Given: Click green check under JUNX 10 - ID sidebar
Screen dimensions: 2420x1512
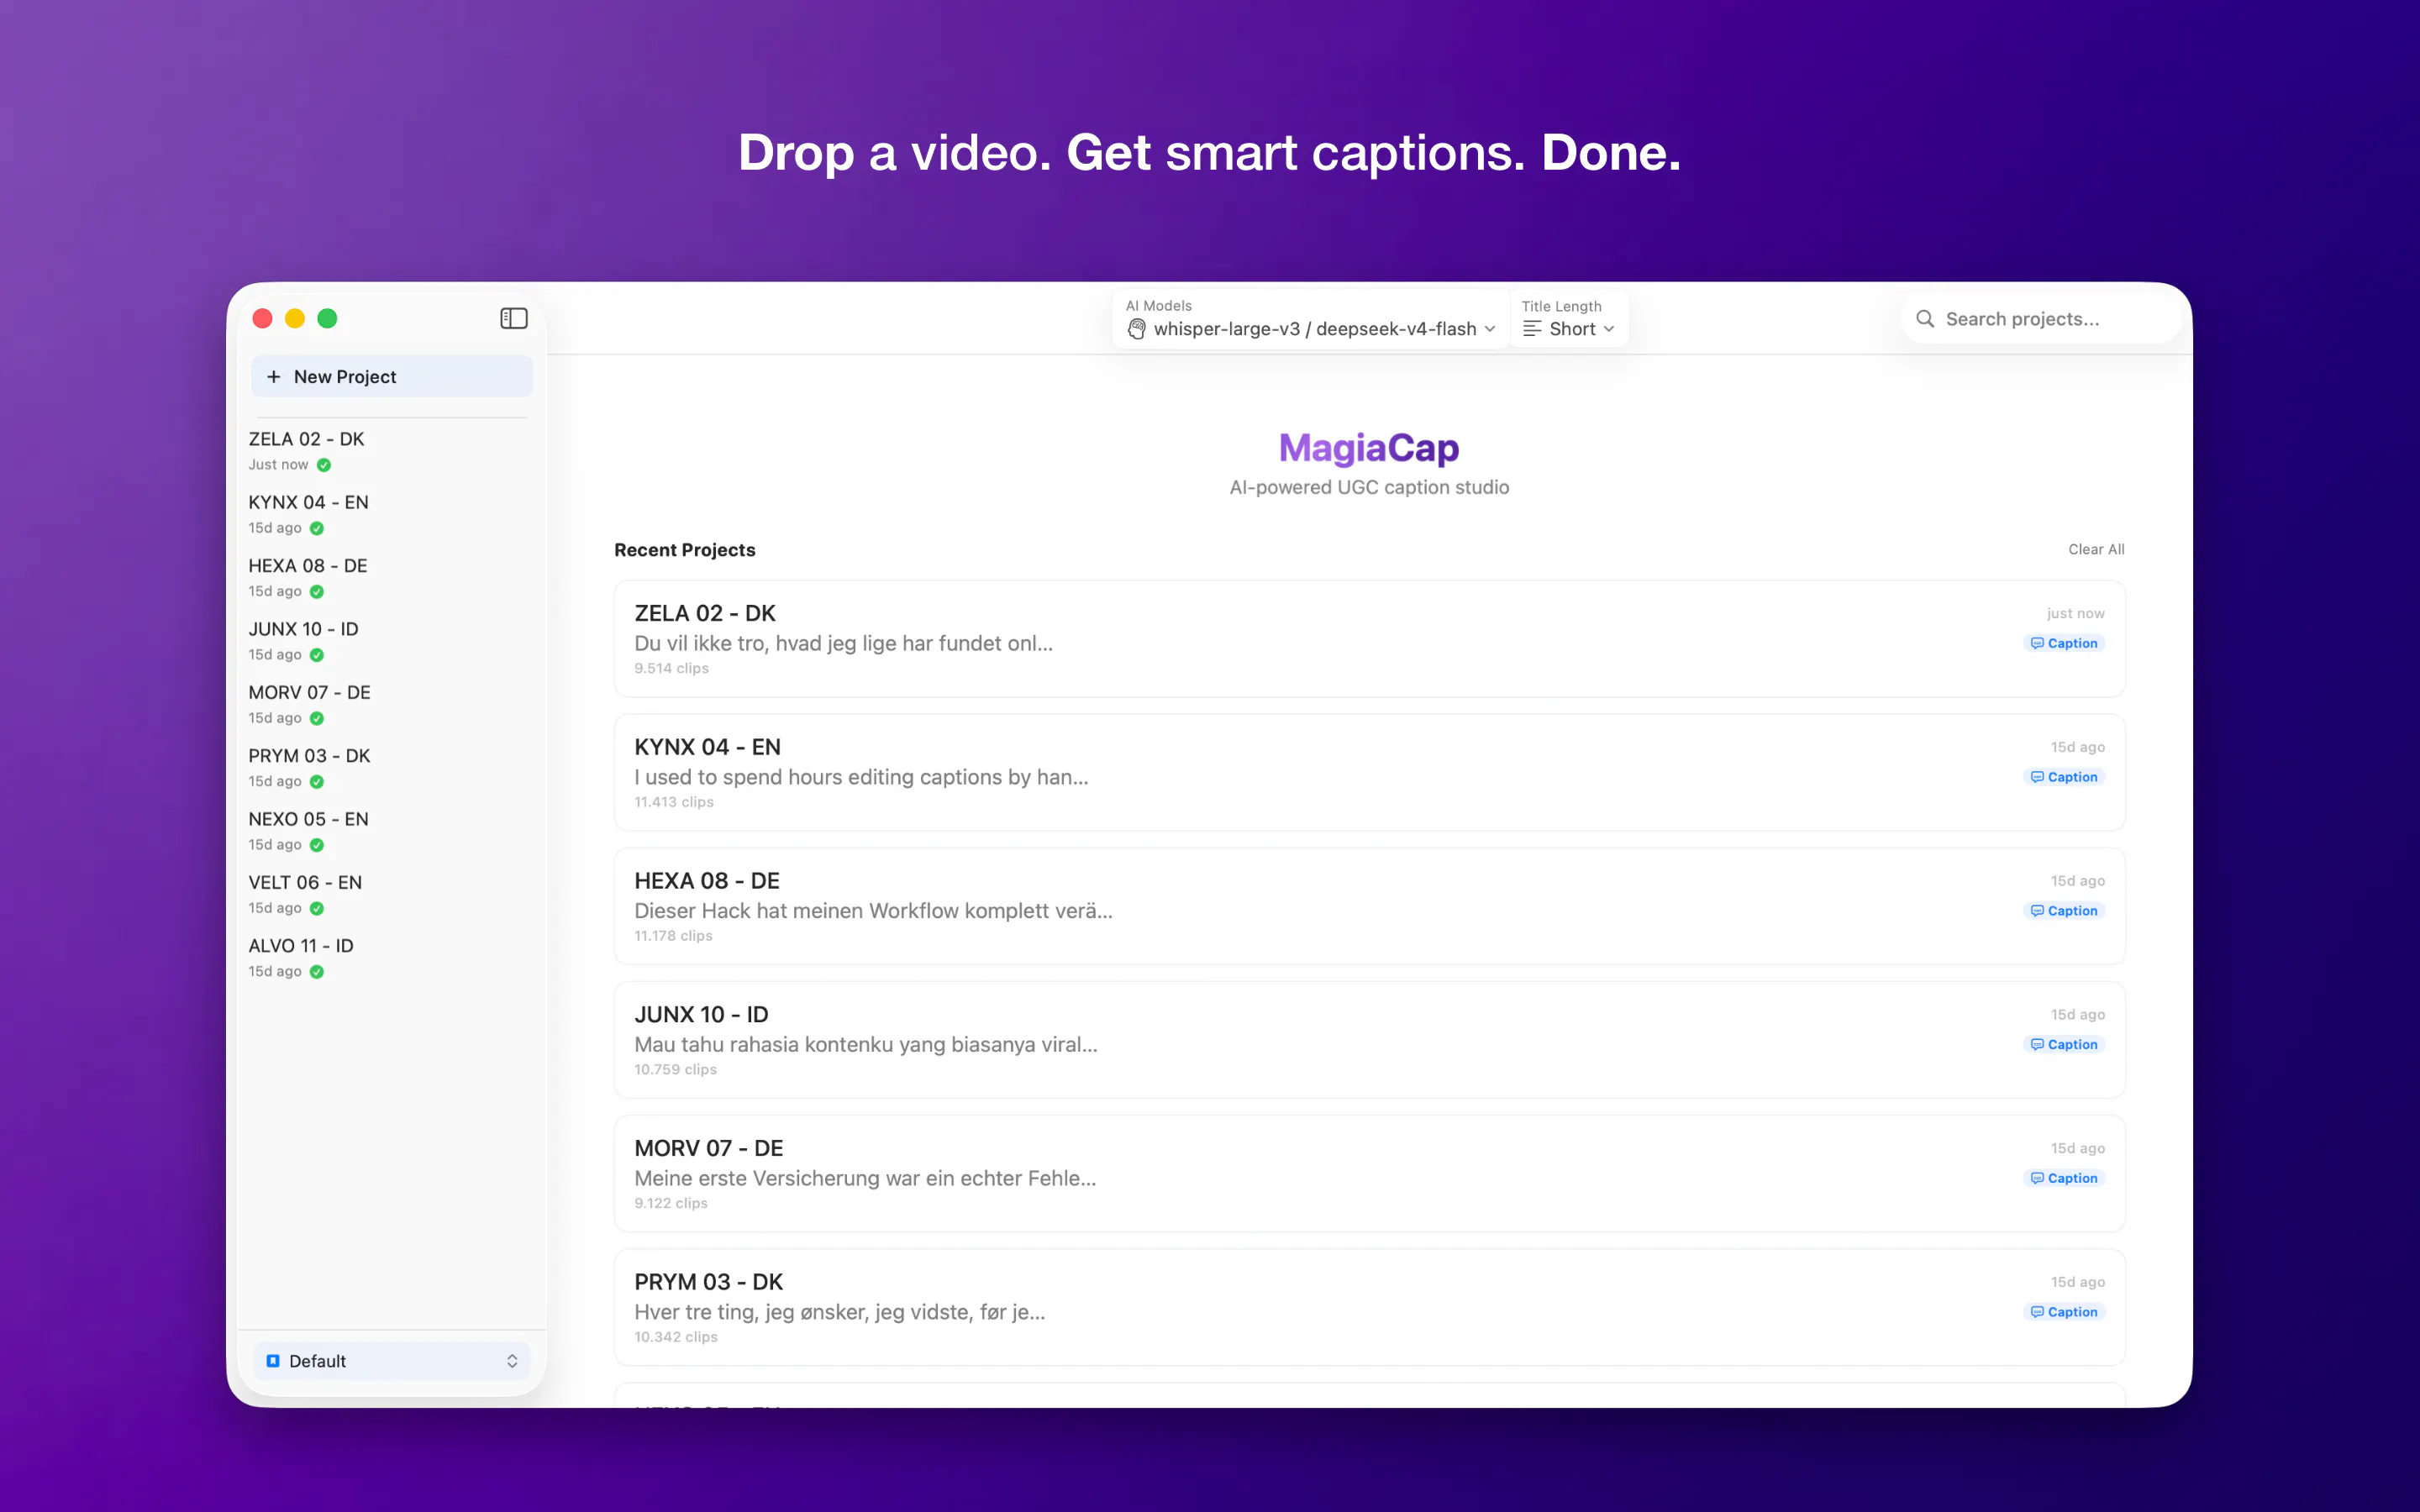Looking at the screenshot, I should [317, 655].
